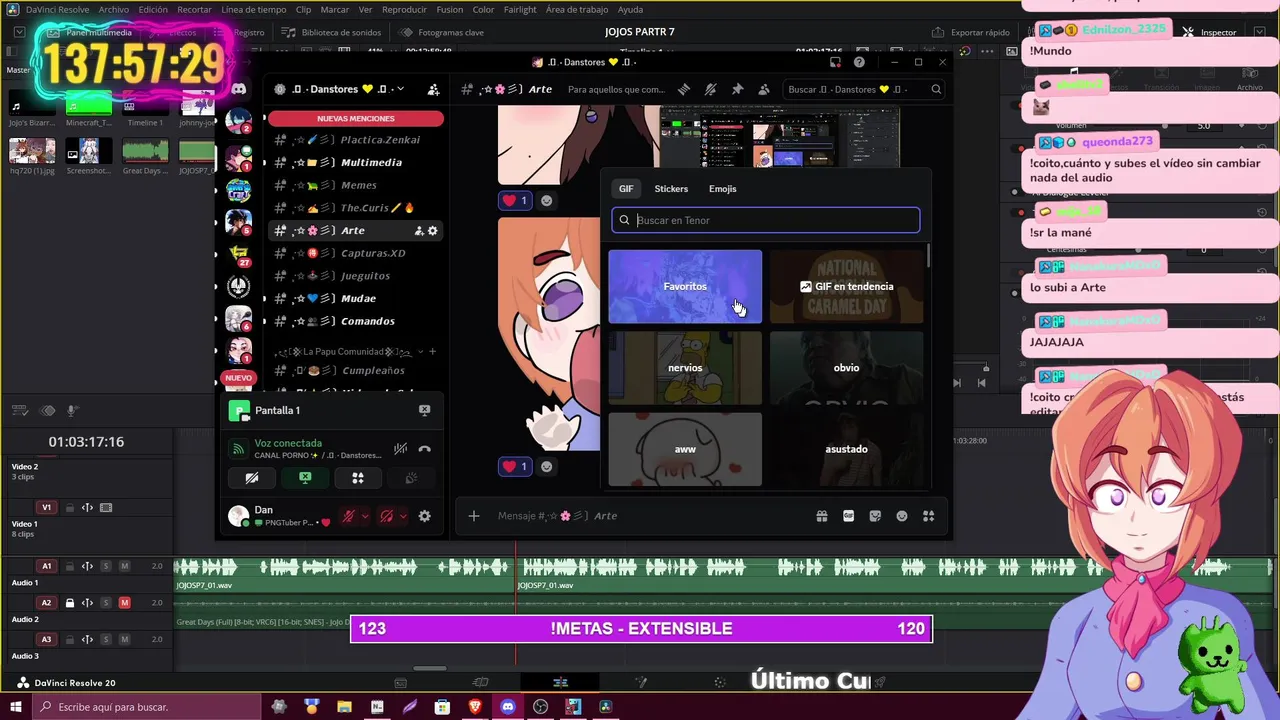
Task: Toggle lock on Audio 2 track A2
Action: tap(70, 603)
